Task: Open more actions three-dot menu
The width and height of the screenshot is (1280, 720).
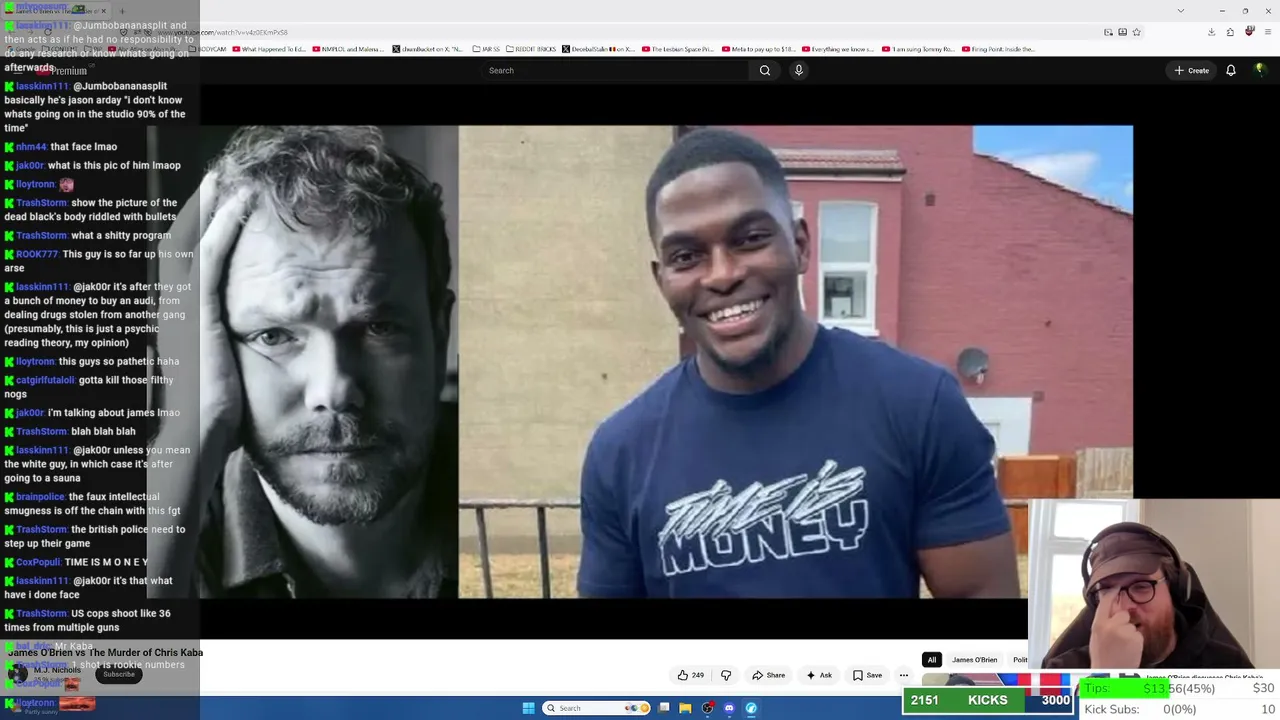Action: point(904,675)
